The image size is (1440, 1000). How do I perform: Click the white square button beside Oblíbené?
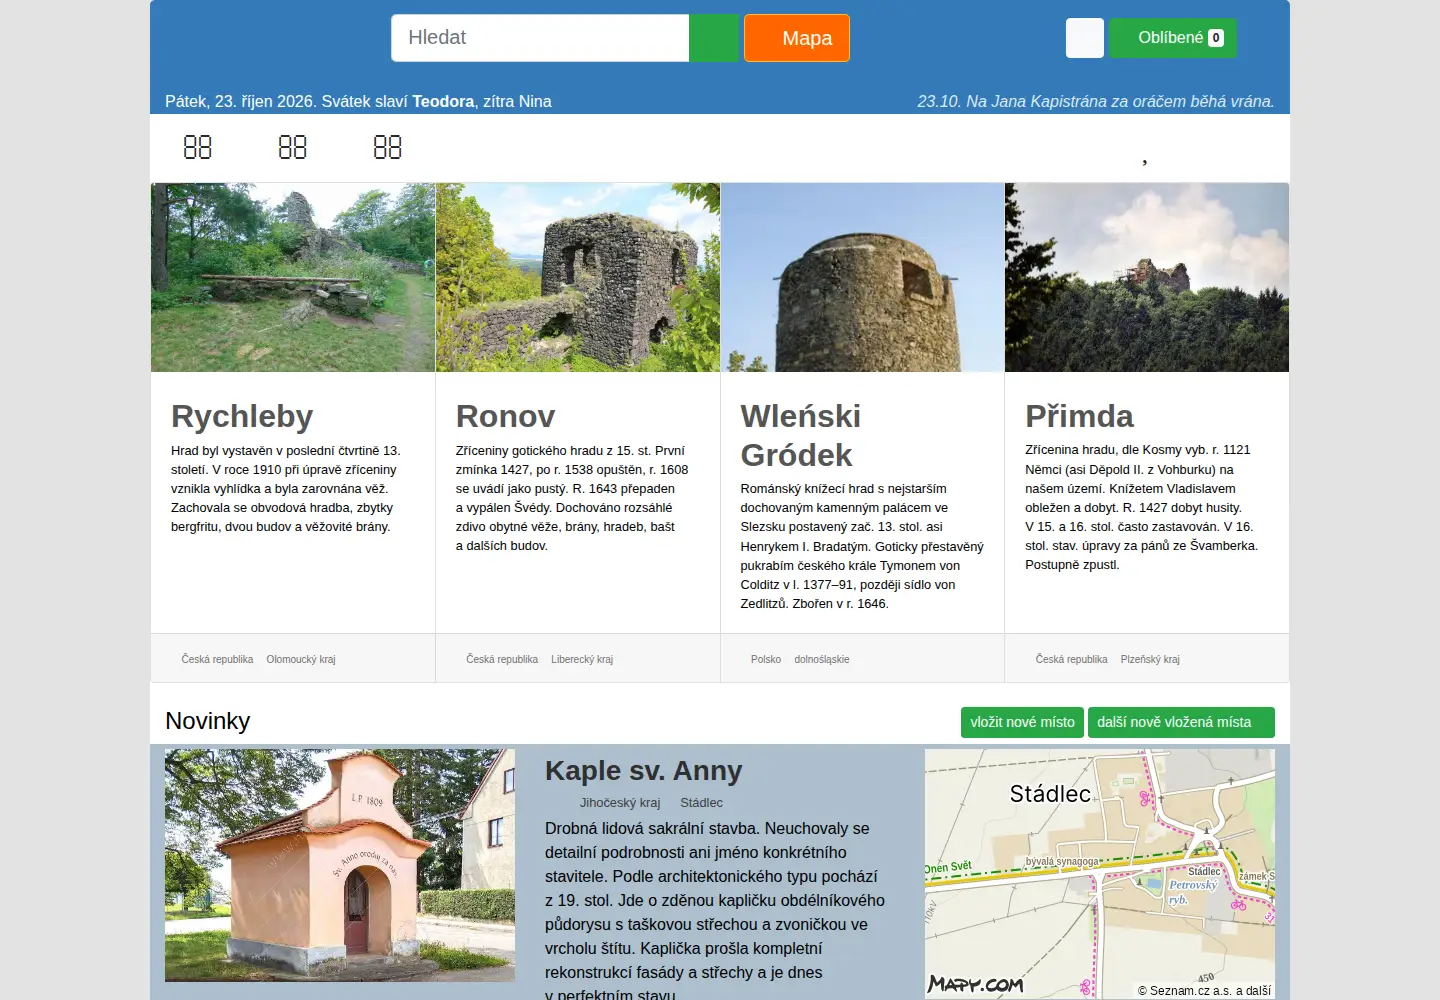[x=1085, y=38]
